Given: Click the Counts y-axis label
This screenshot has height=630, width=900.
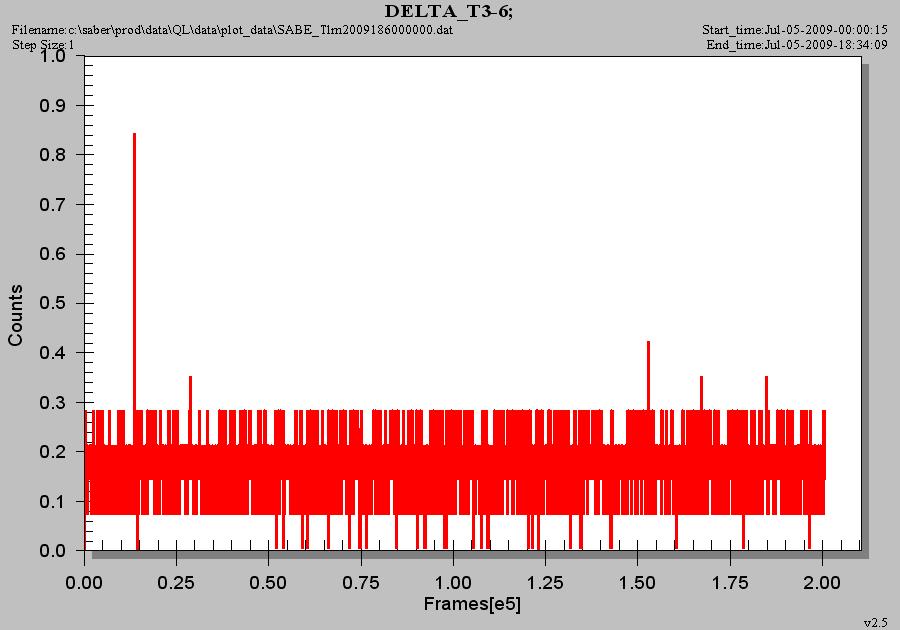Looking at the screenshot, I should [15, 315].
